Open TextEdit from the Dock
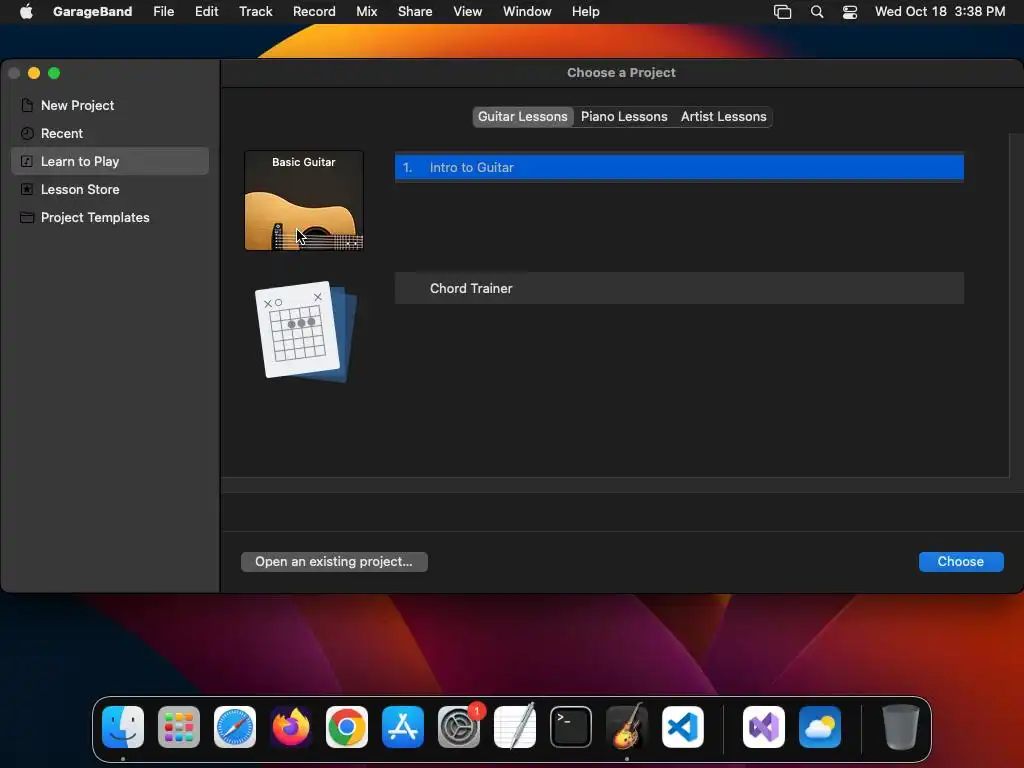 (515, 727)
